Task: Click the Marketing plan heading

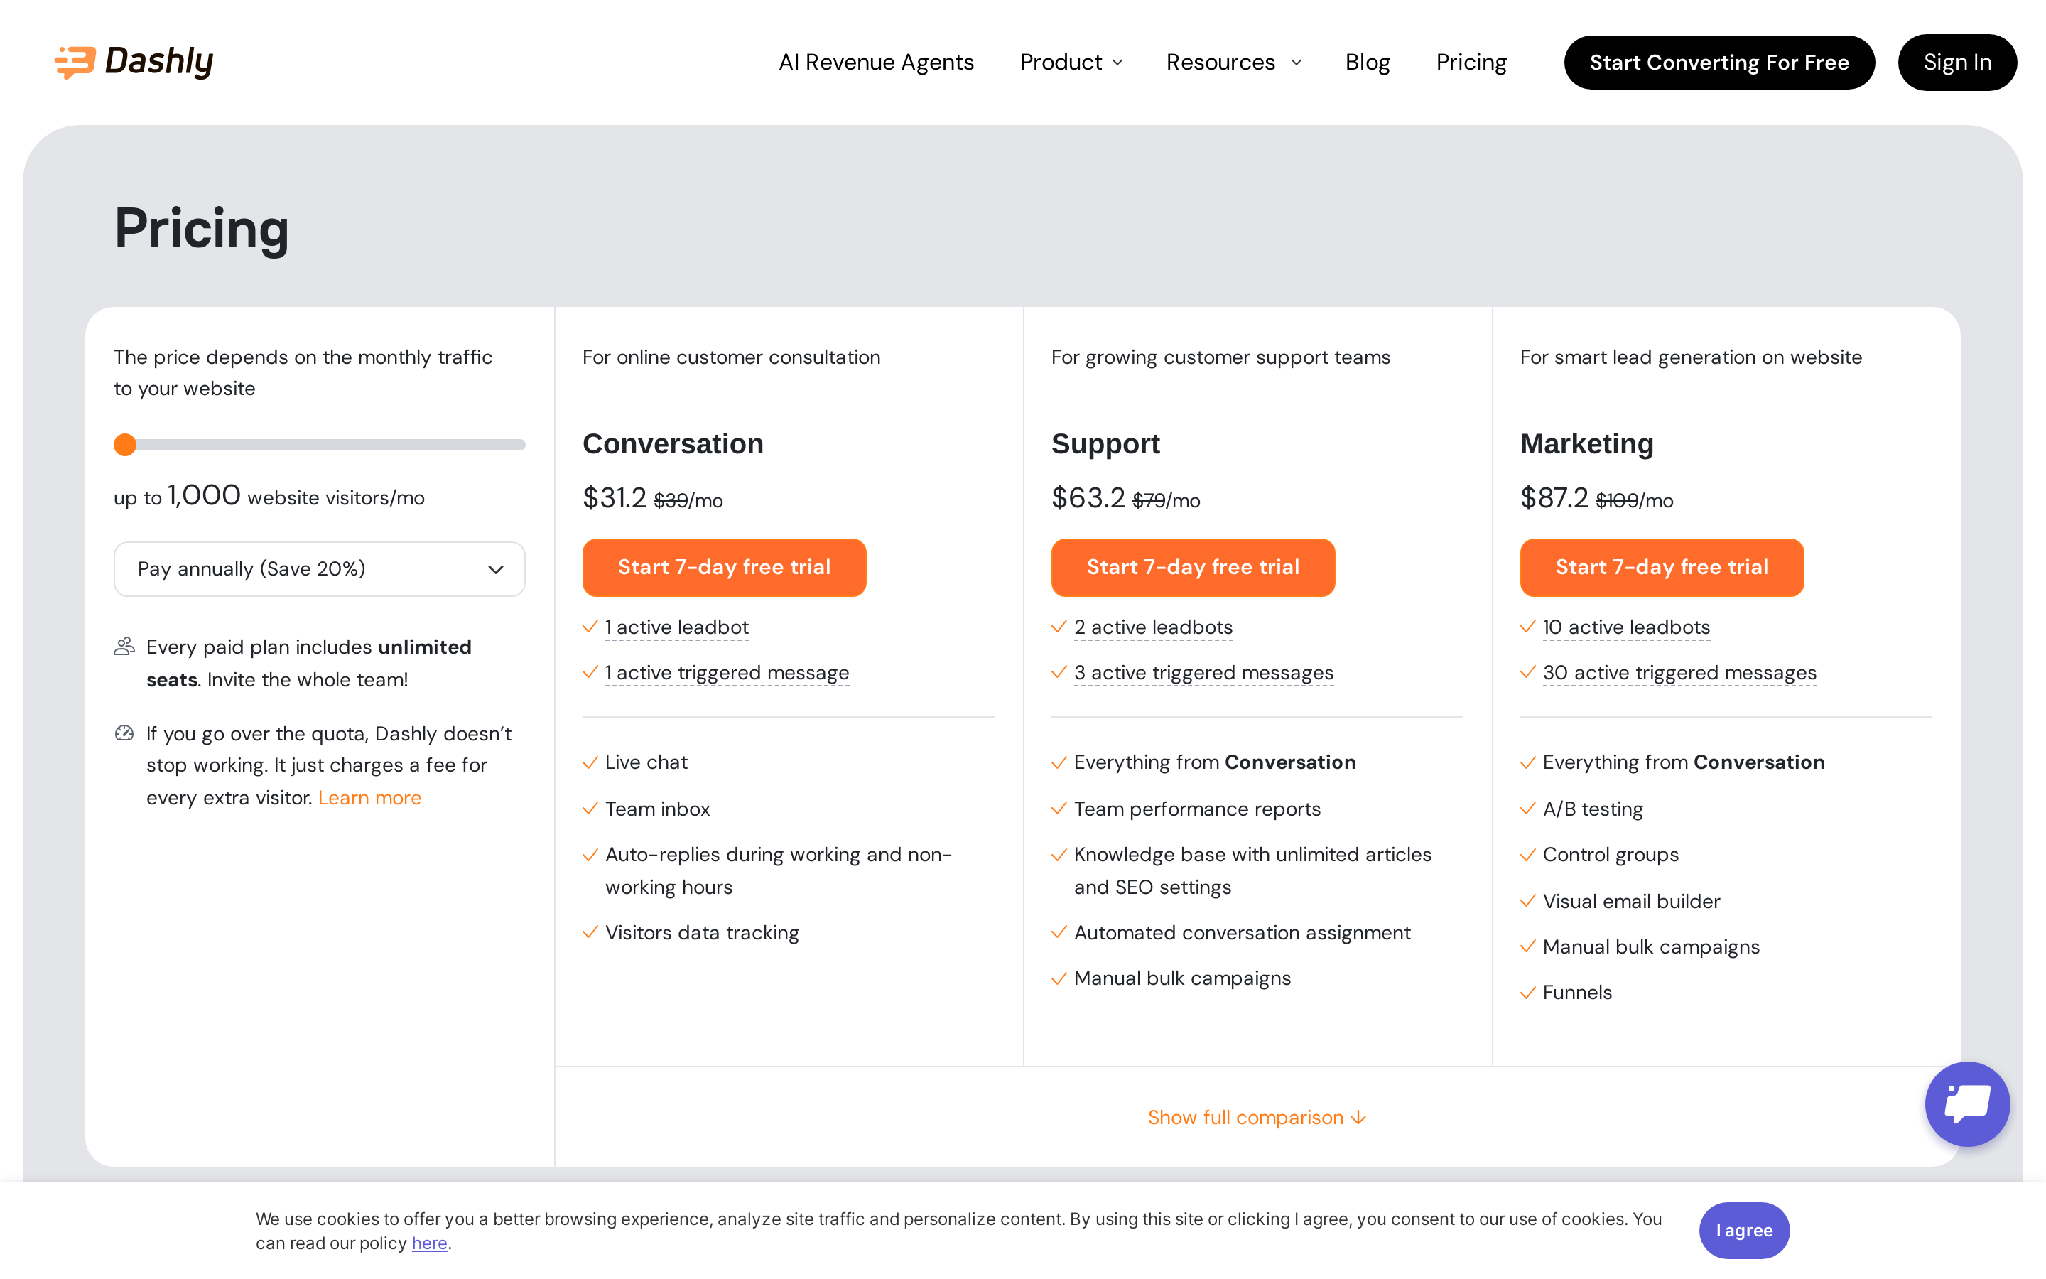Action: point(1586,443)
